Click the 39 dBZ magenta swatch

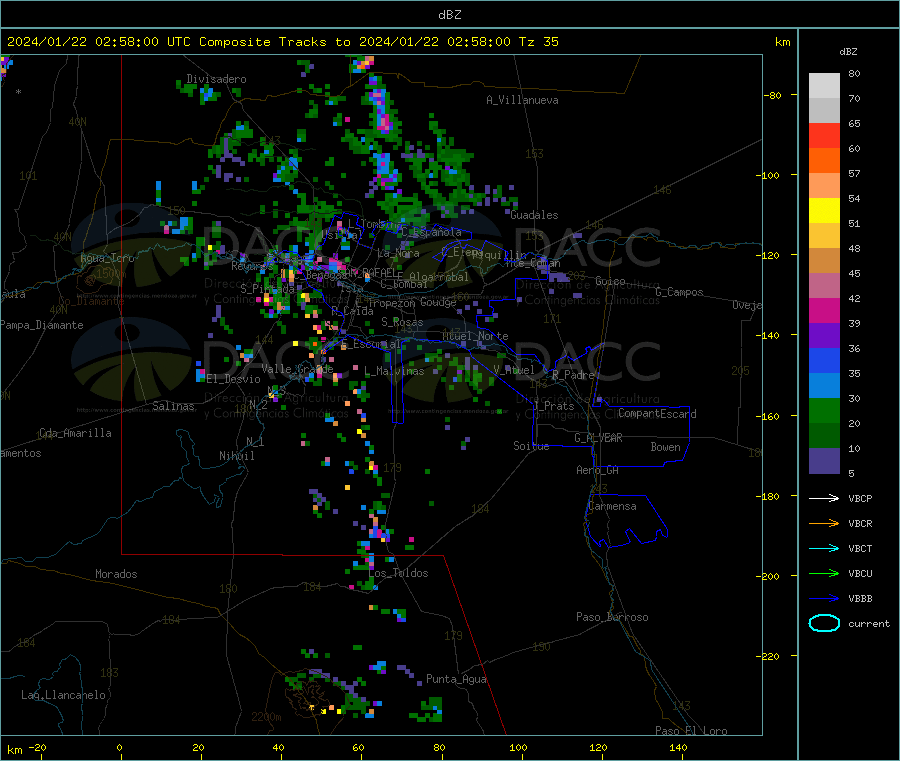(824, 310)
